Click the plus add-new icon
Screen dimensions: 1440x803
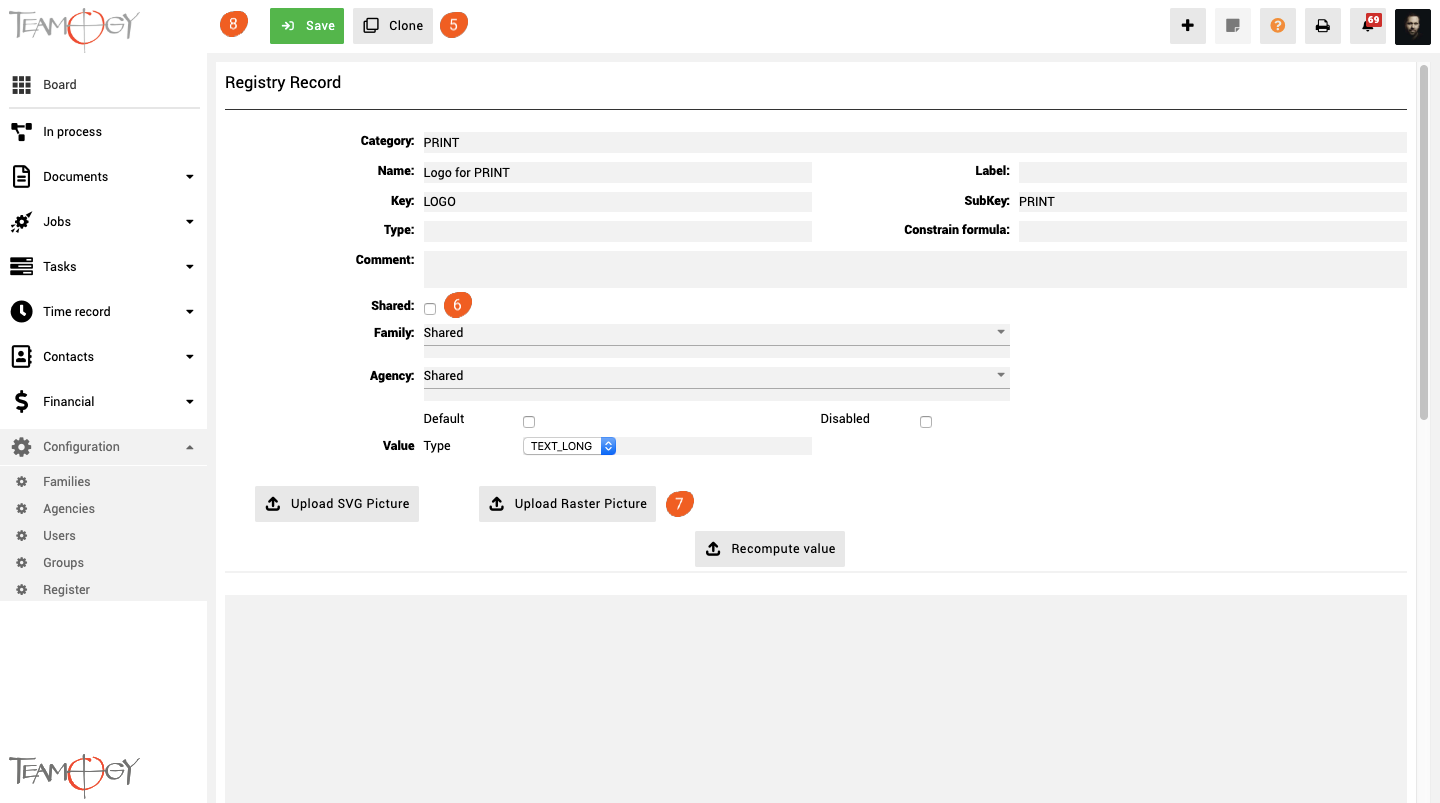pyautogui.click(x=1187, y=26)
